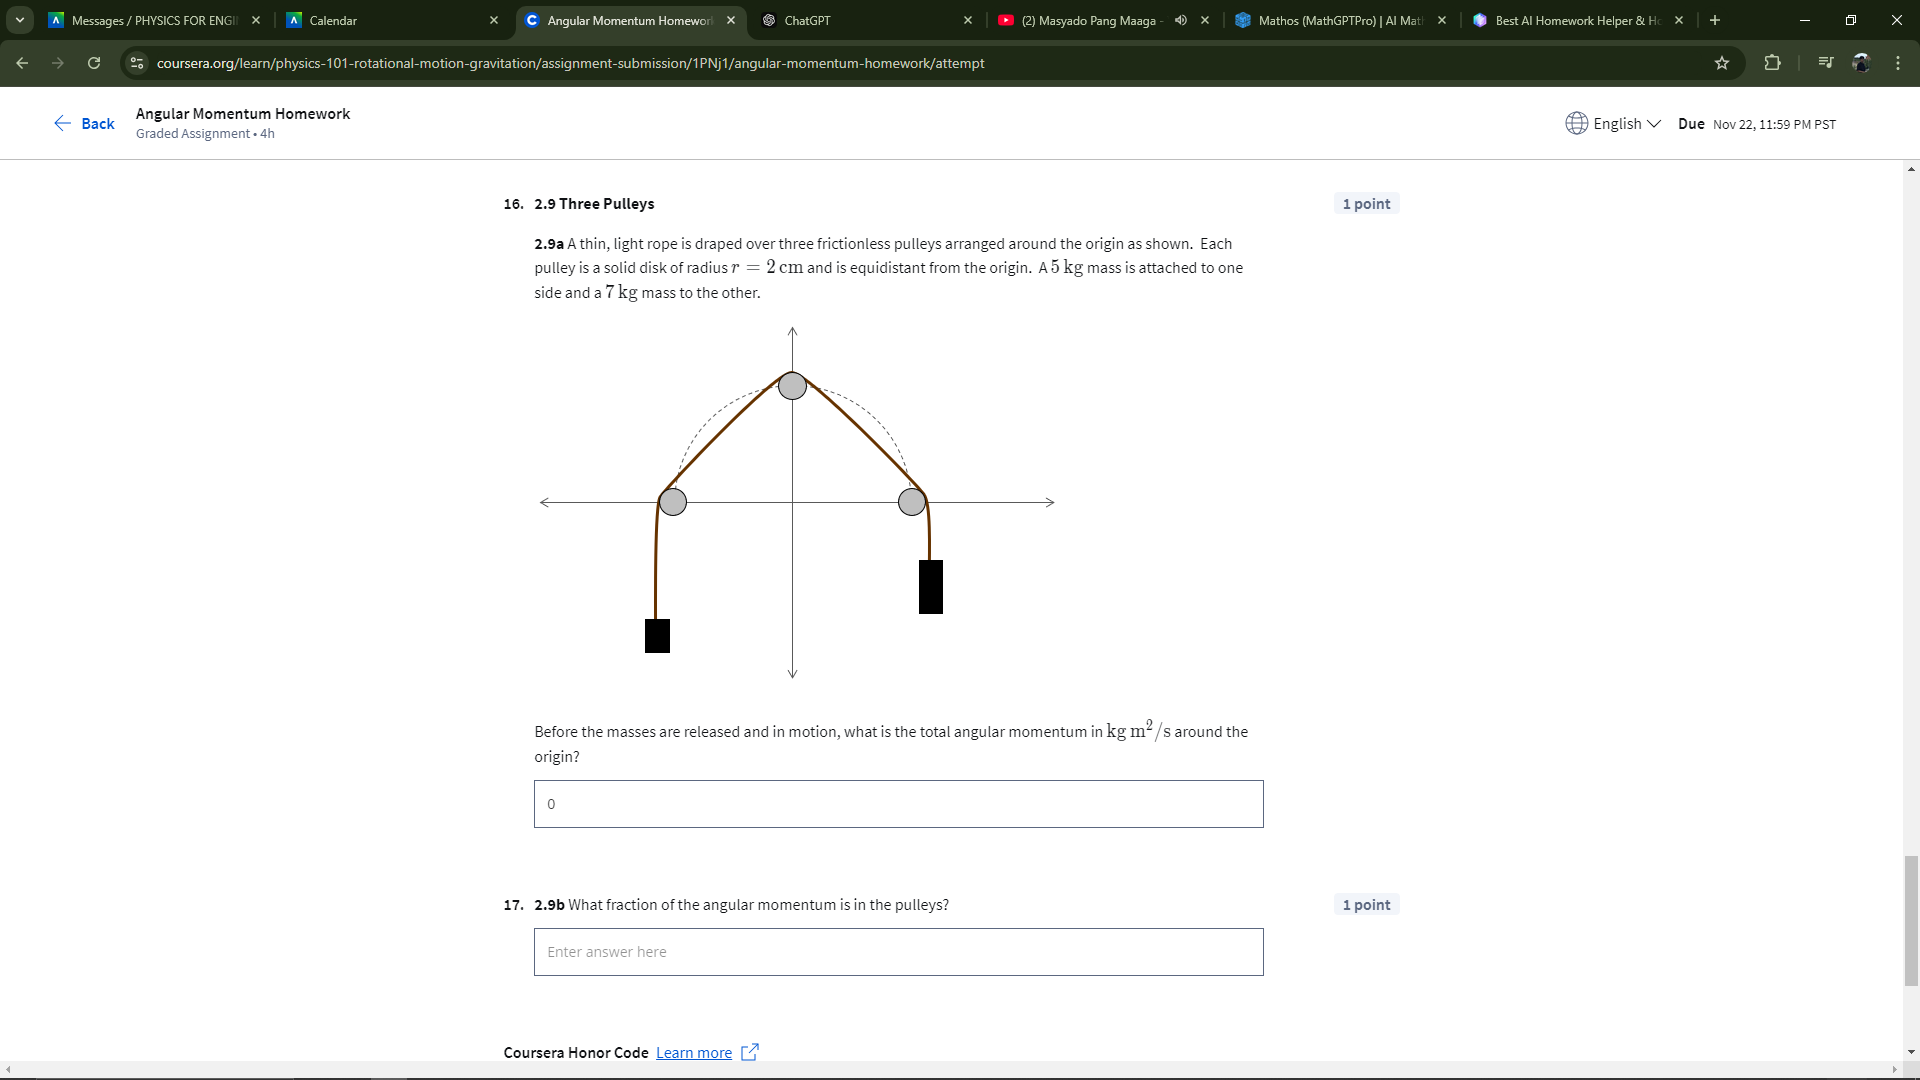Focus the answer box for question 16

pos(898,804)
